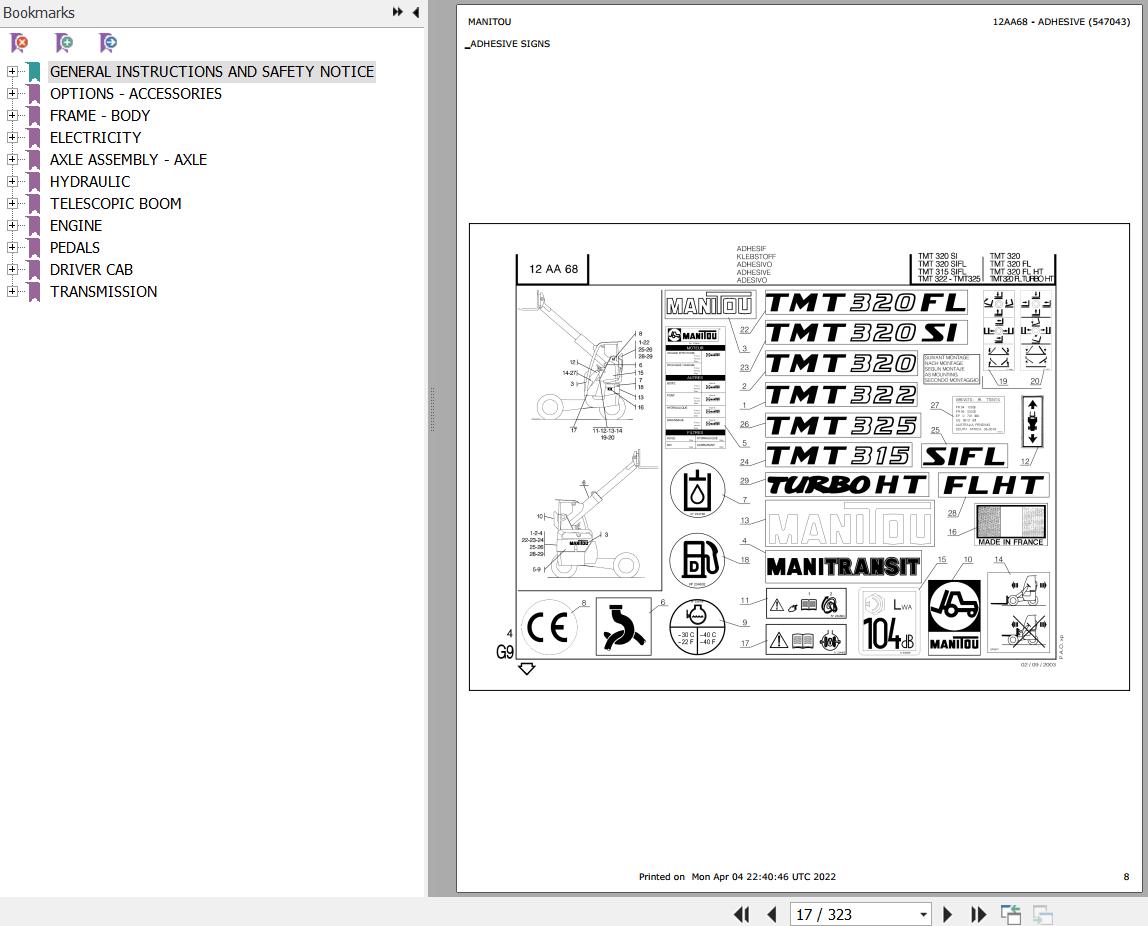The width and height of the screenshot is (1148, 926).
Task: Click the TRANSMISSION bookmark ribbon icon
Action: (34, 291)
